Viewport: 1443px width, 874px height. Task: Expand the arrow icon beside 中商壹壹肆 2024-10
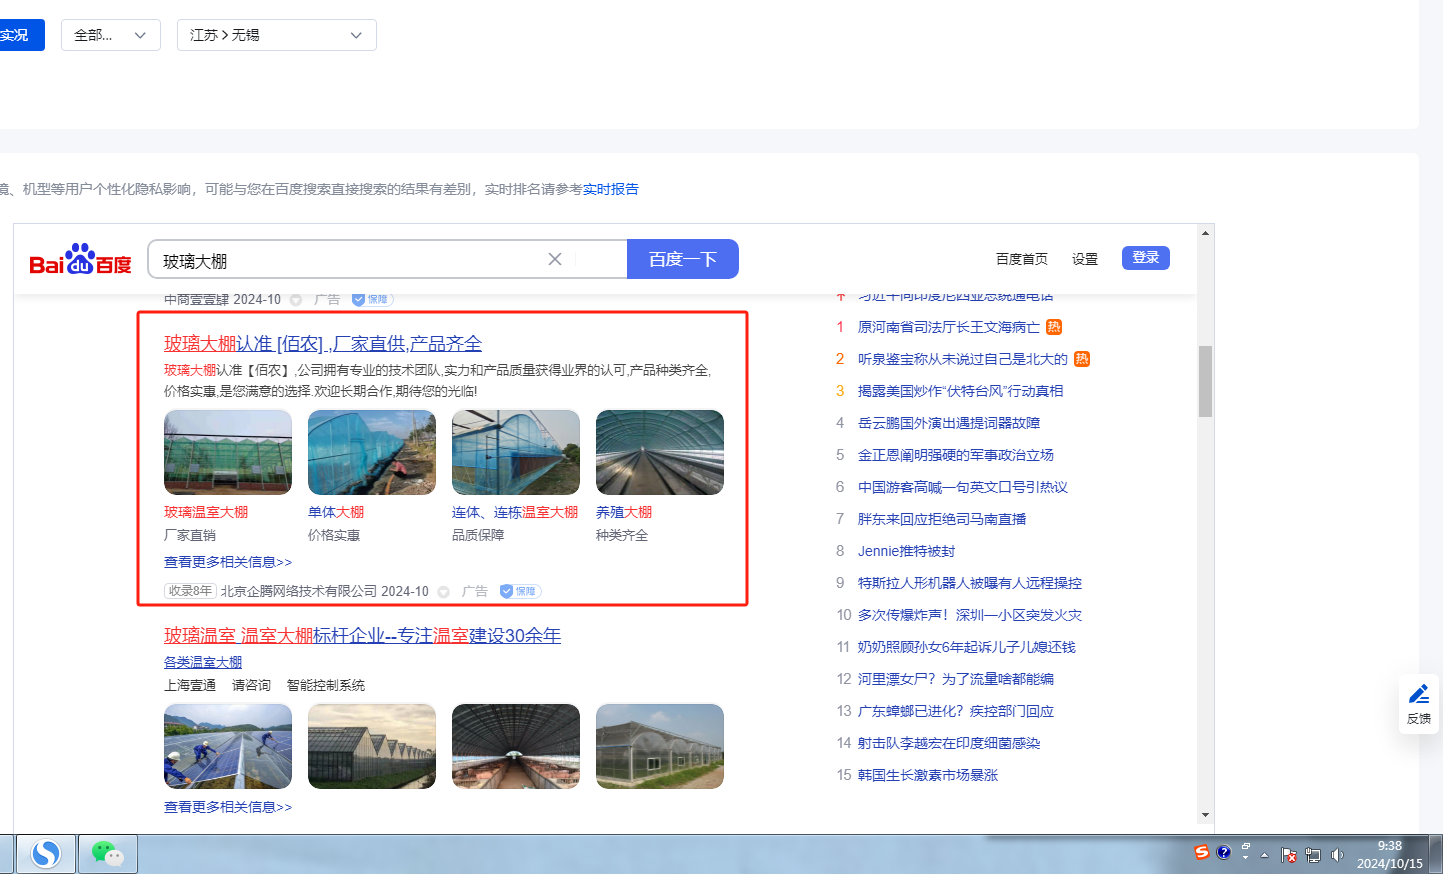pyautogui.click(x=296, y=300)
